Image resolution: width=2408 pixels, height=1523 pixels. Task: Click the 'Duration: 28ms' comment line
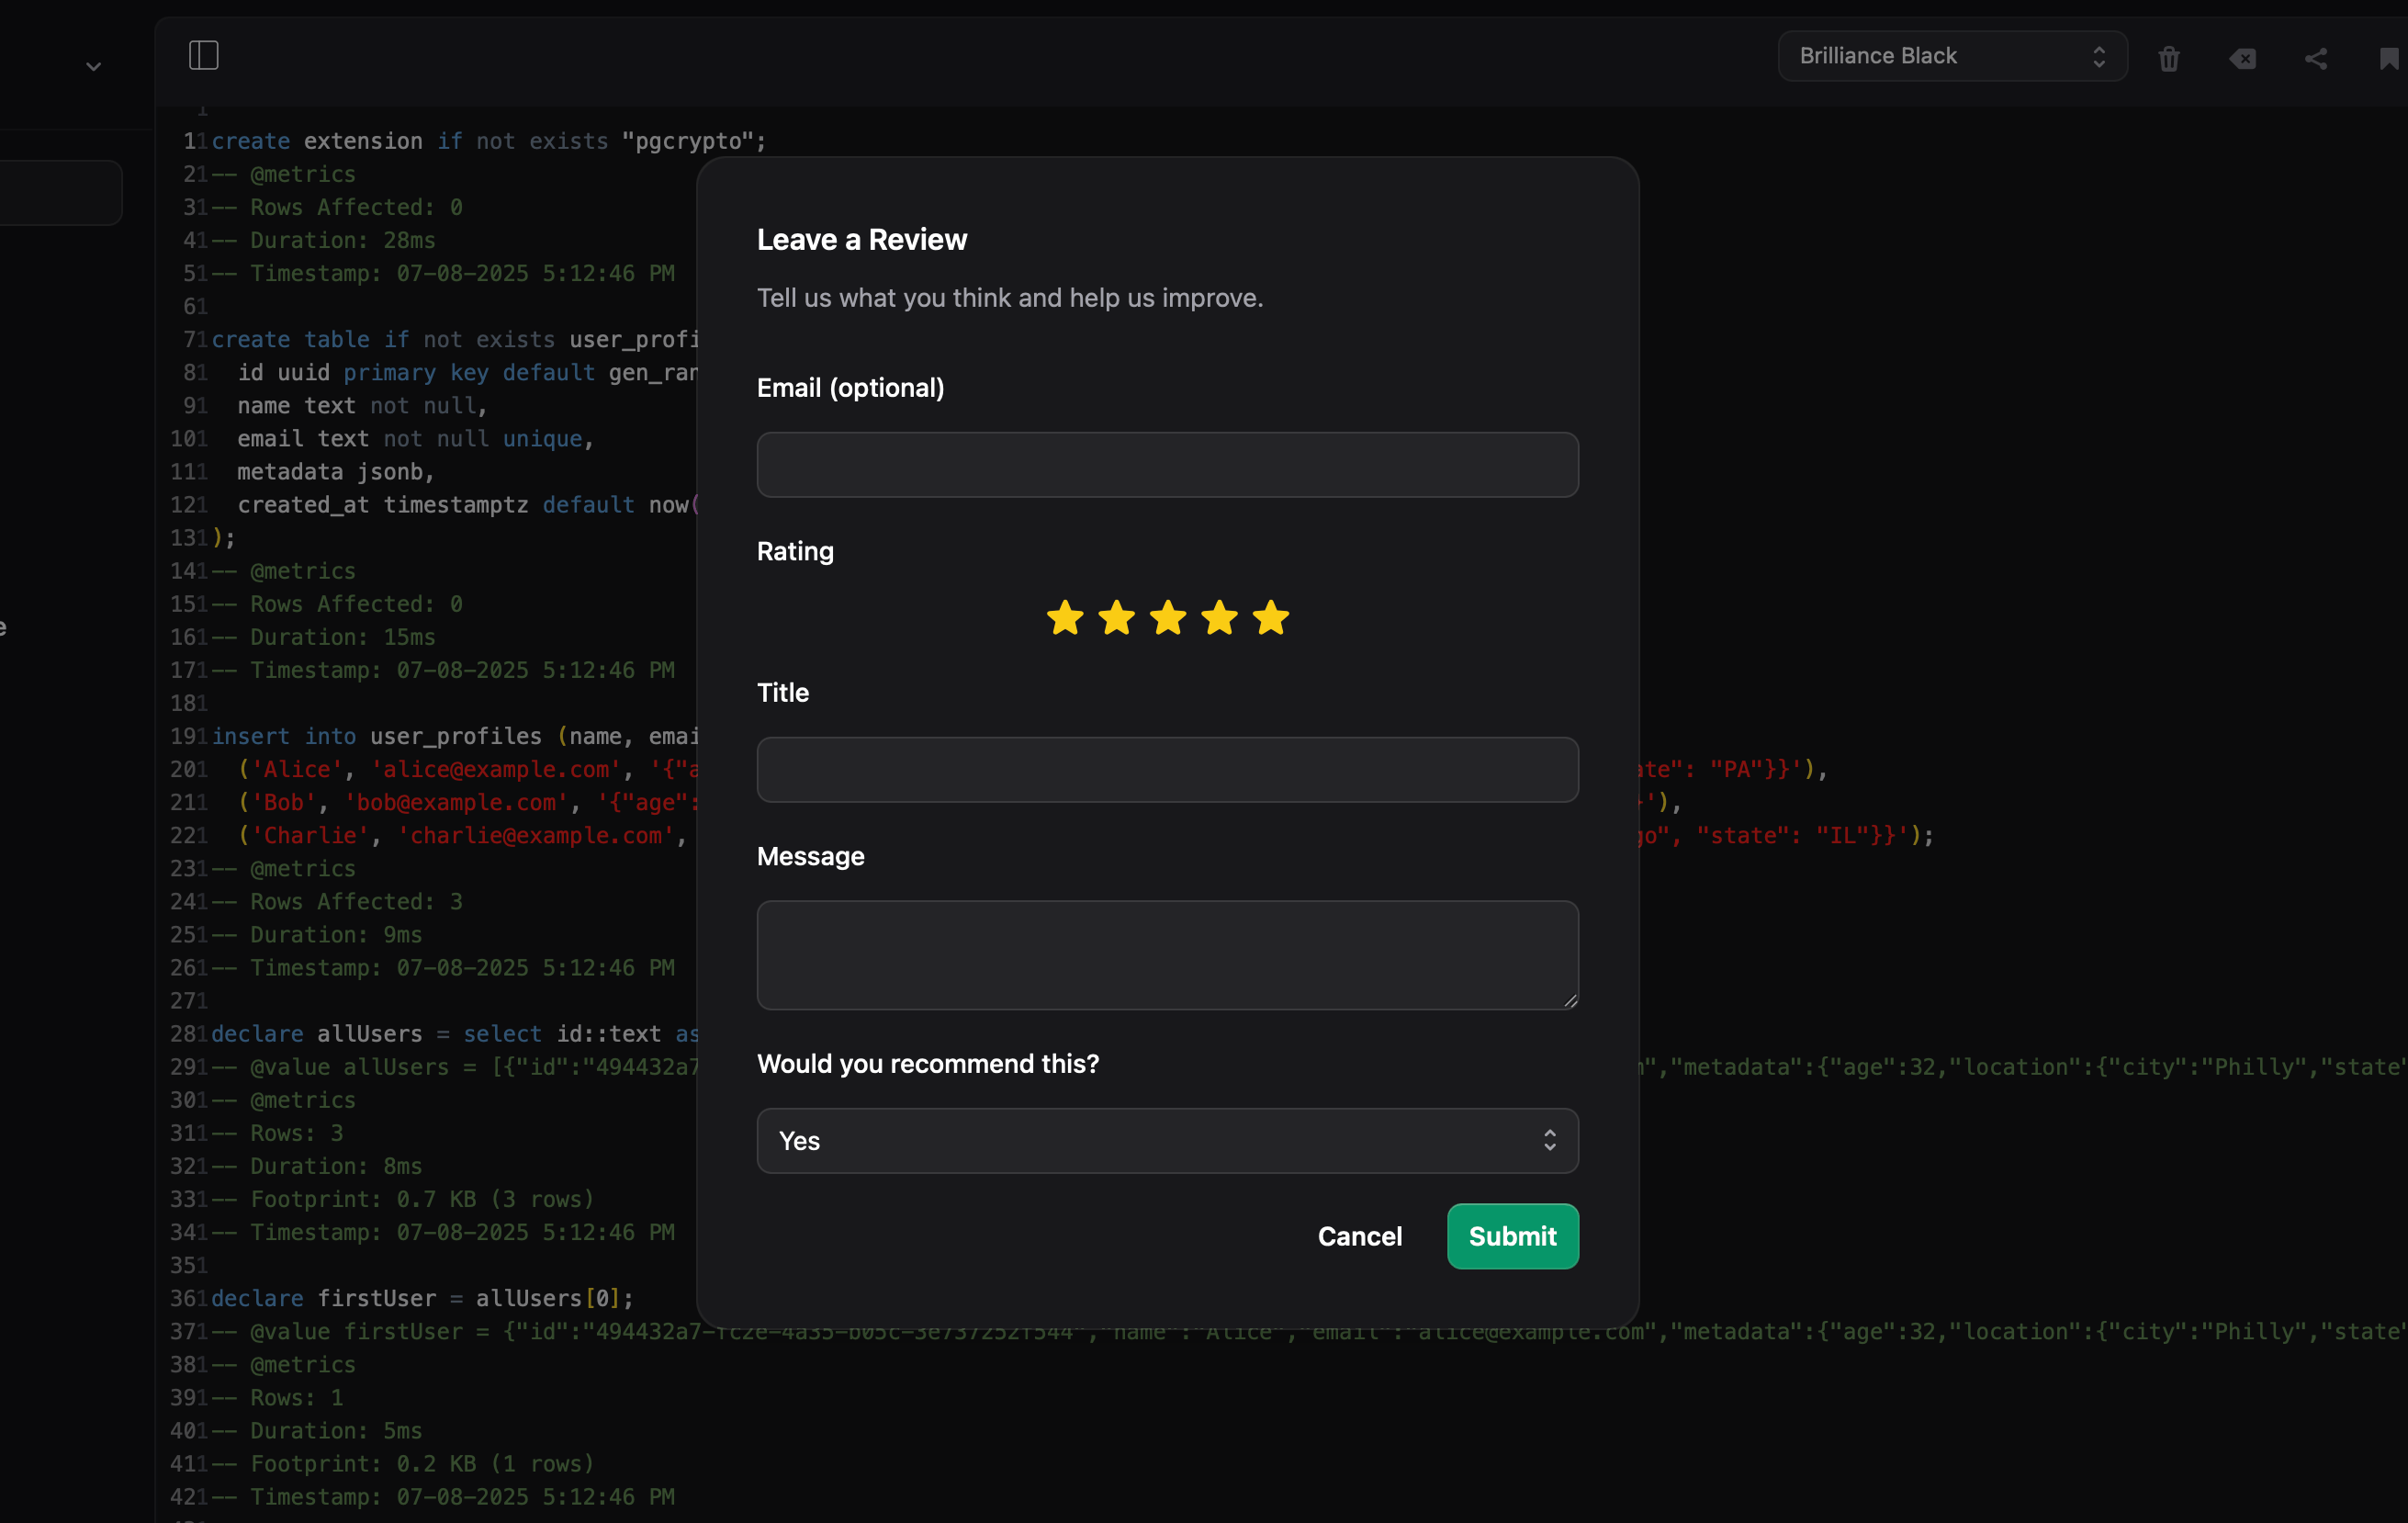click(x=323, y=240)
